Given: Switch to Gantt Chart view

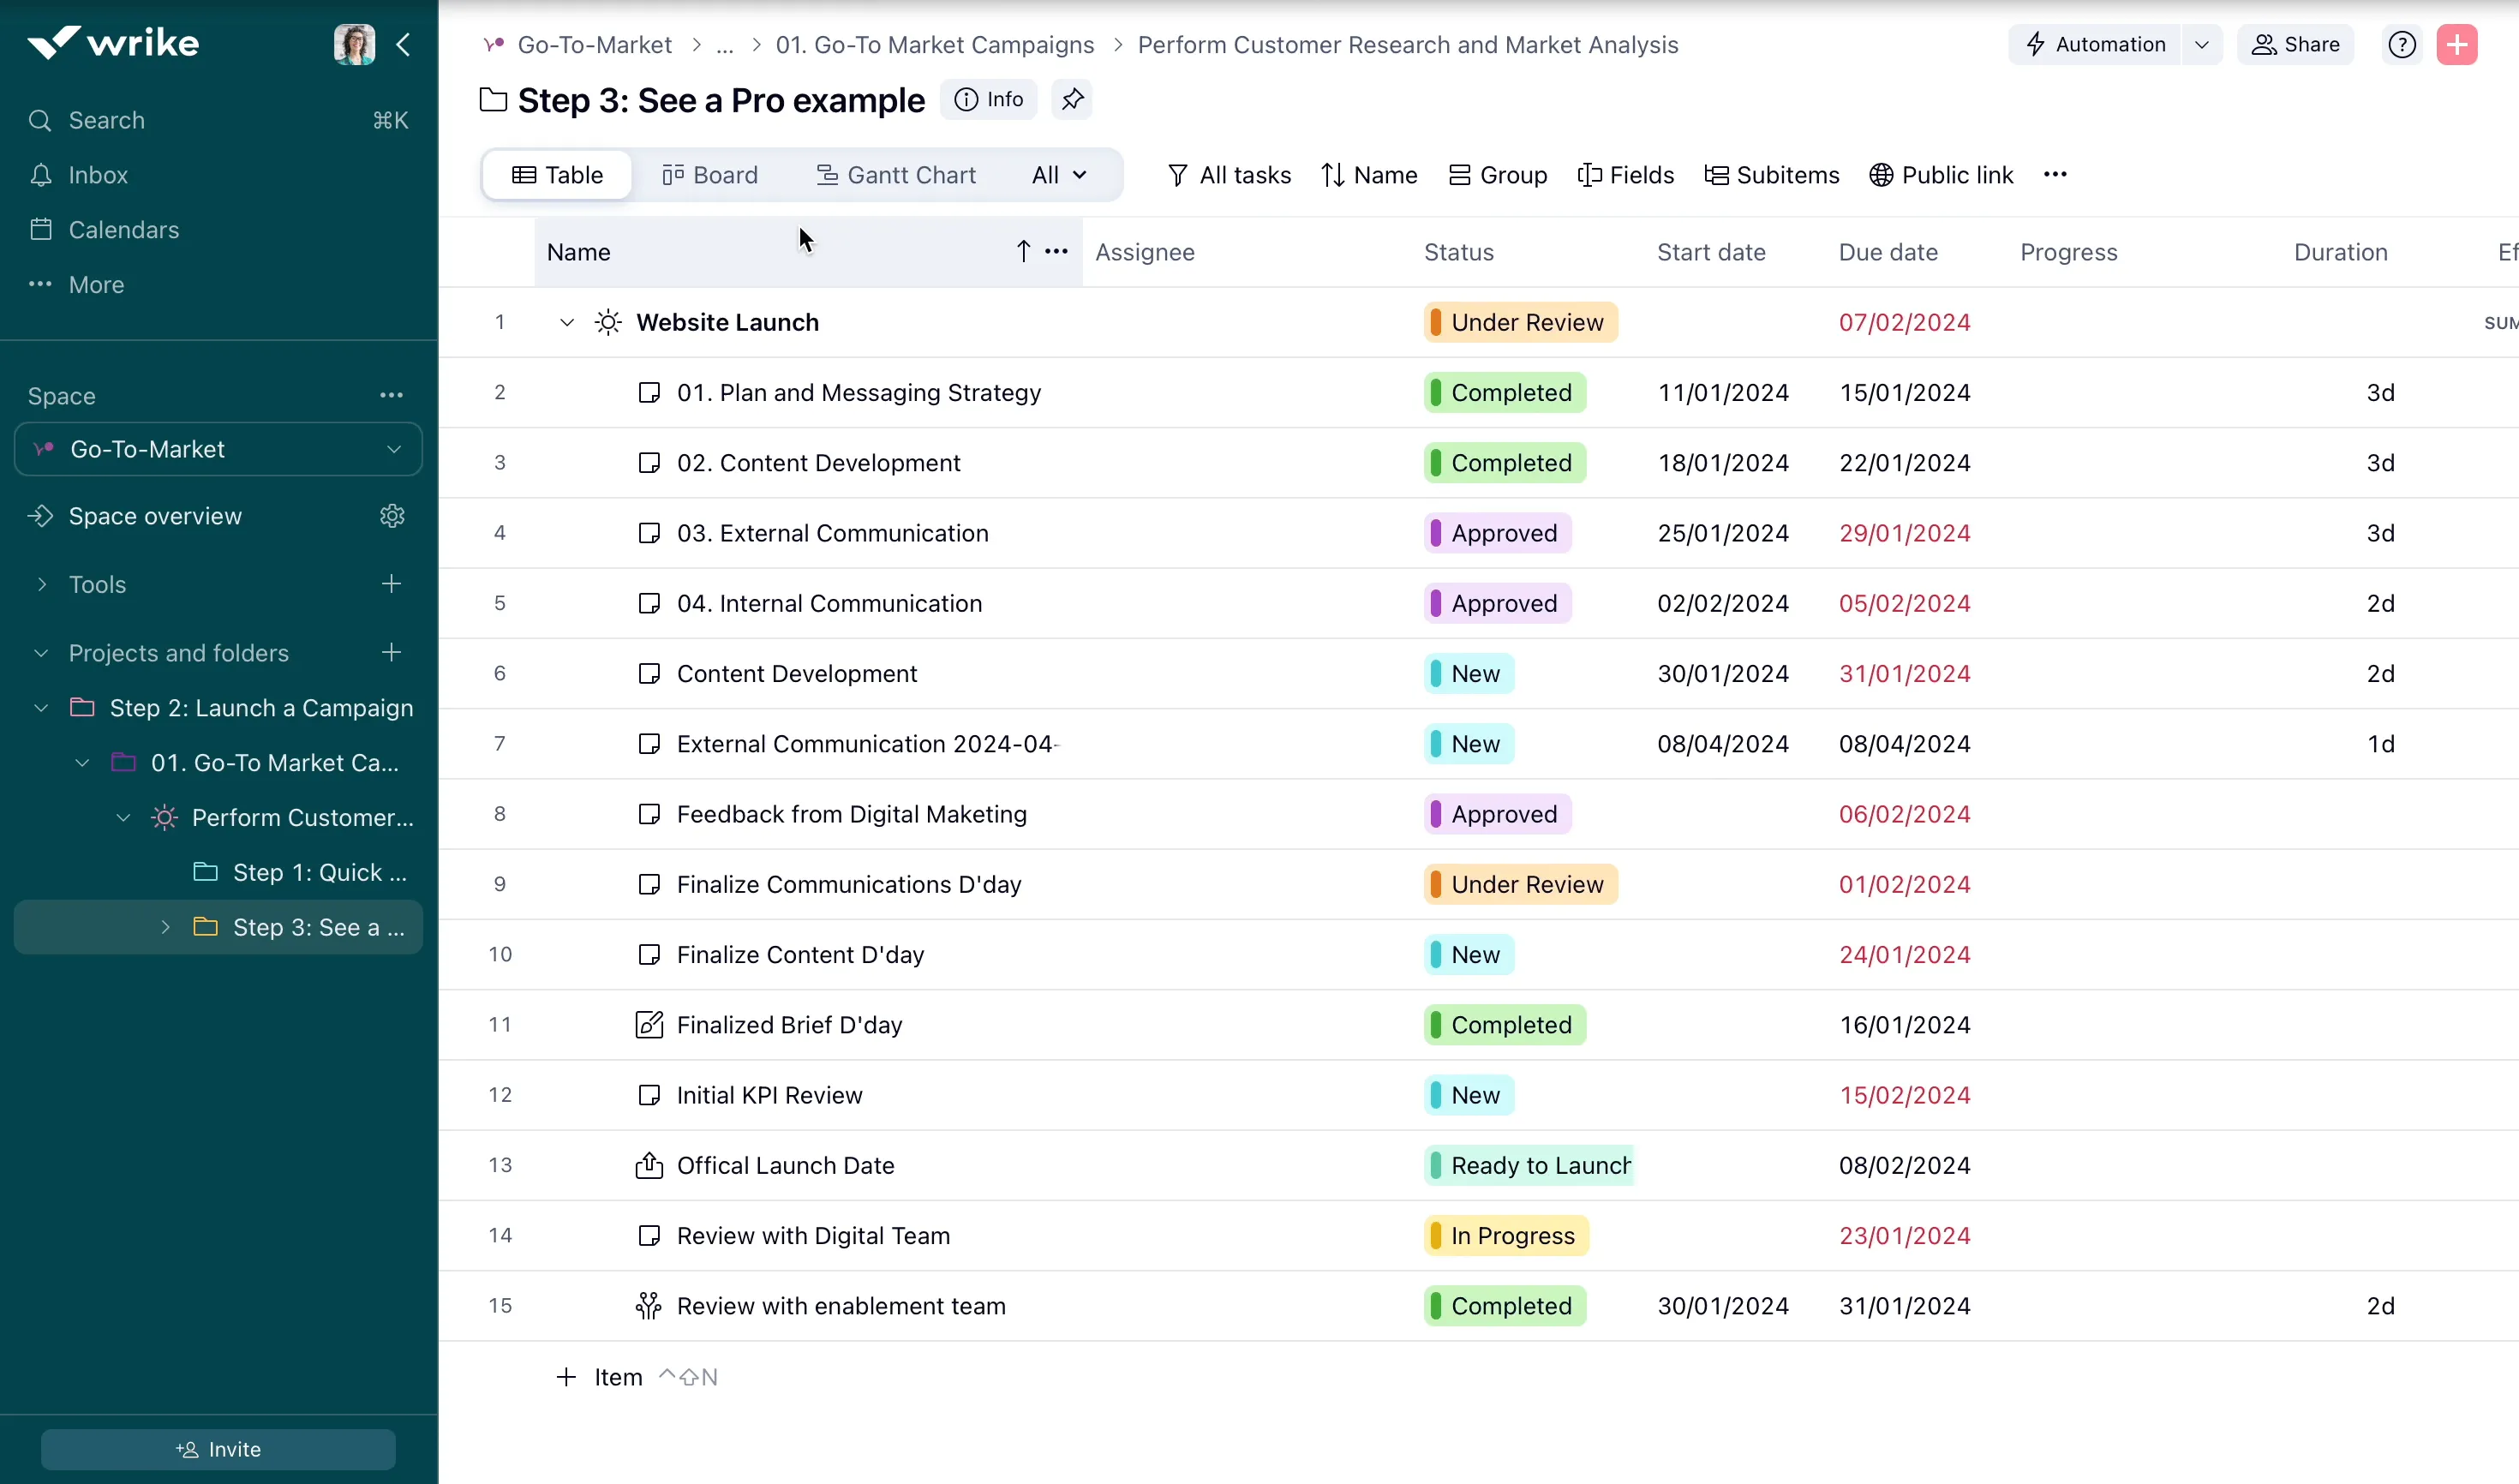Looking at the screenshot, I should point(895,174).
